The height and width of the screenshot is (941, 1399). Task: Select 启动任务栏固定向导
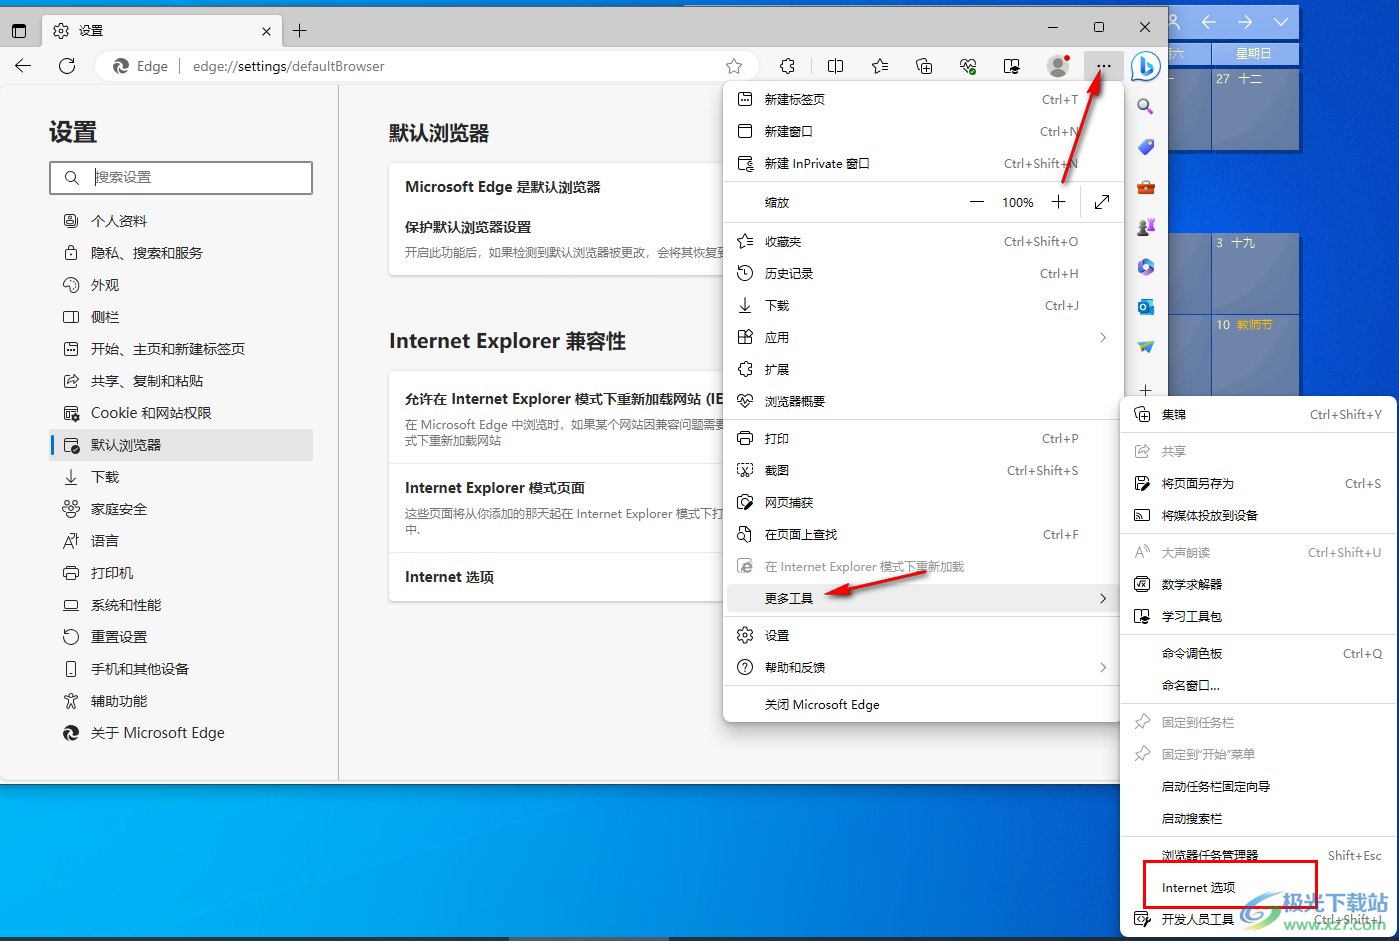click(x=1259, y=786)
